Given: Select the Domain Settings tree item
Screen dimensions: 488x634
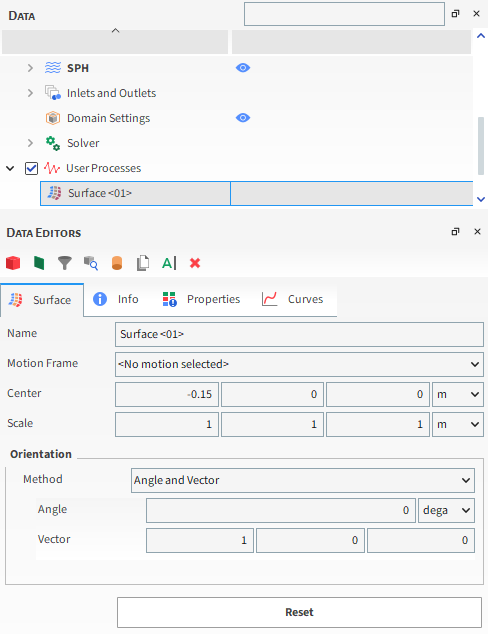Looking at the screenshot, I should pos(108,118).
